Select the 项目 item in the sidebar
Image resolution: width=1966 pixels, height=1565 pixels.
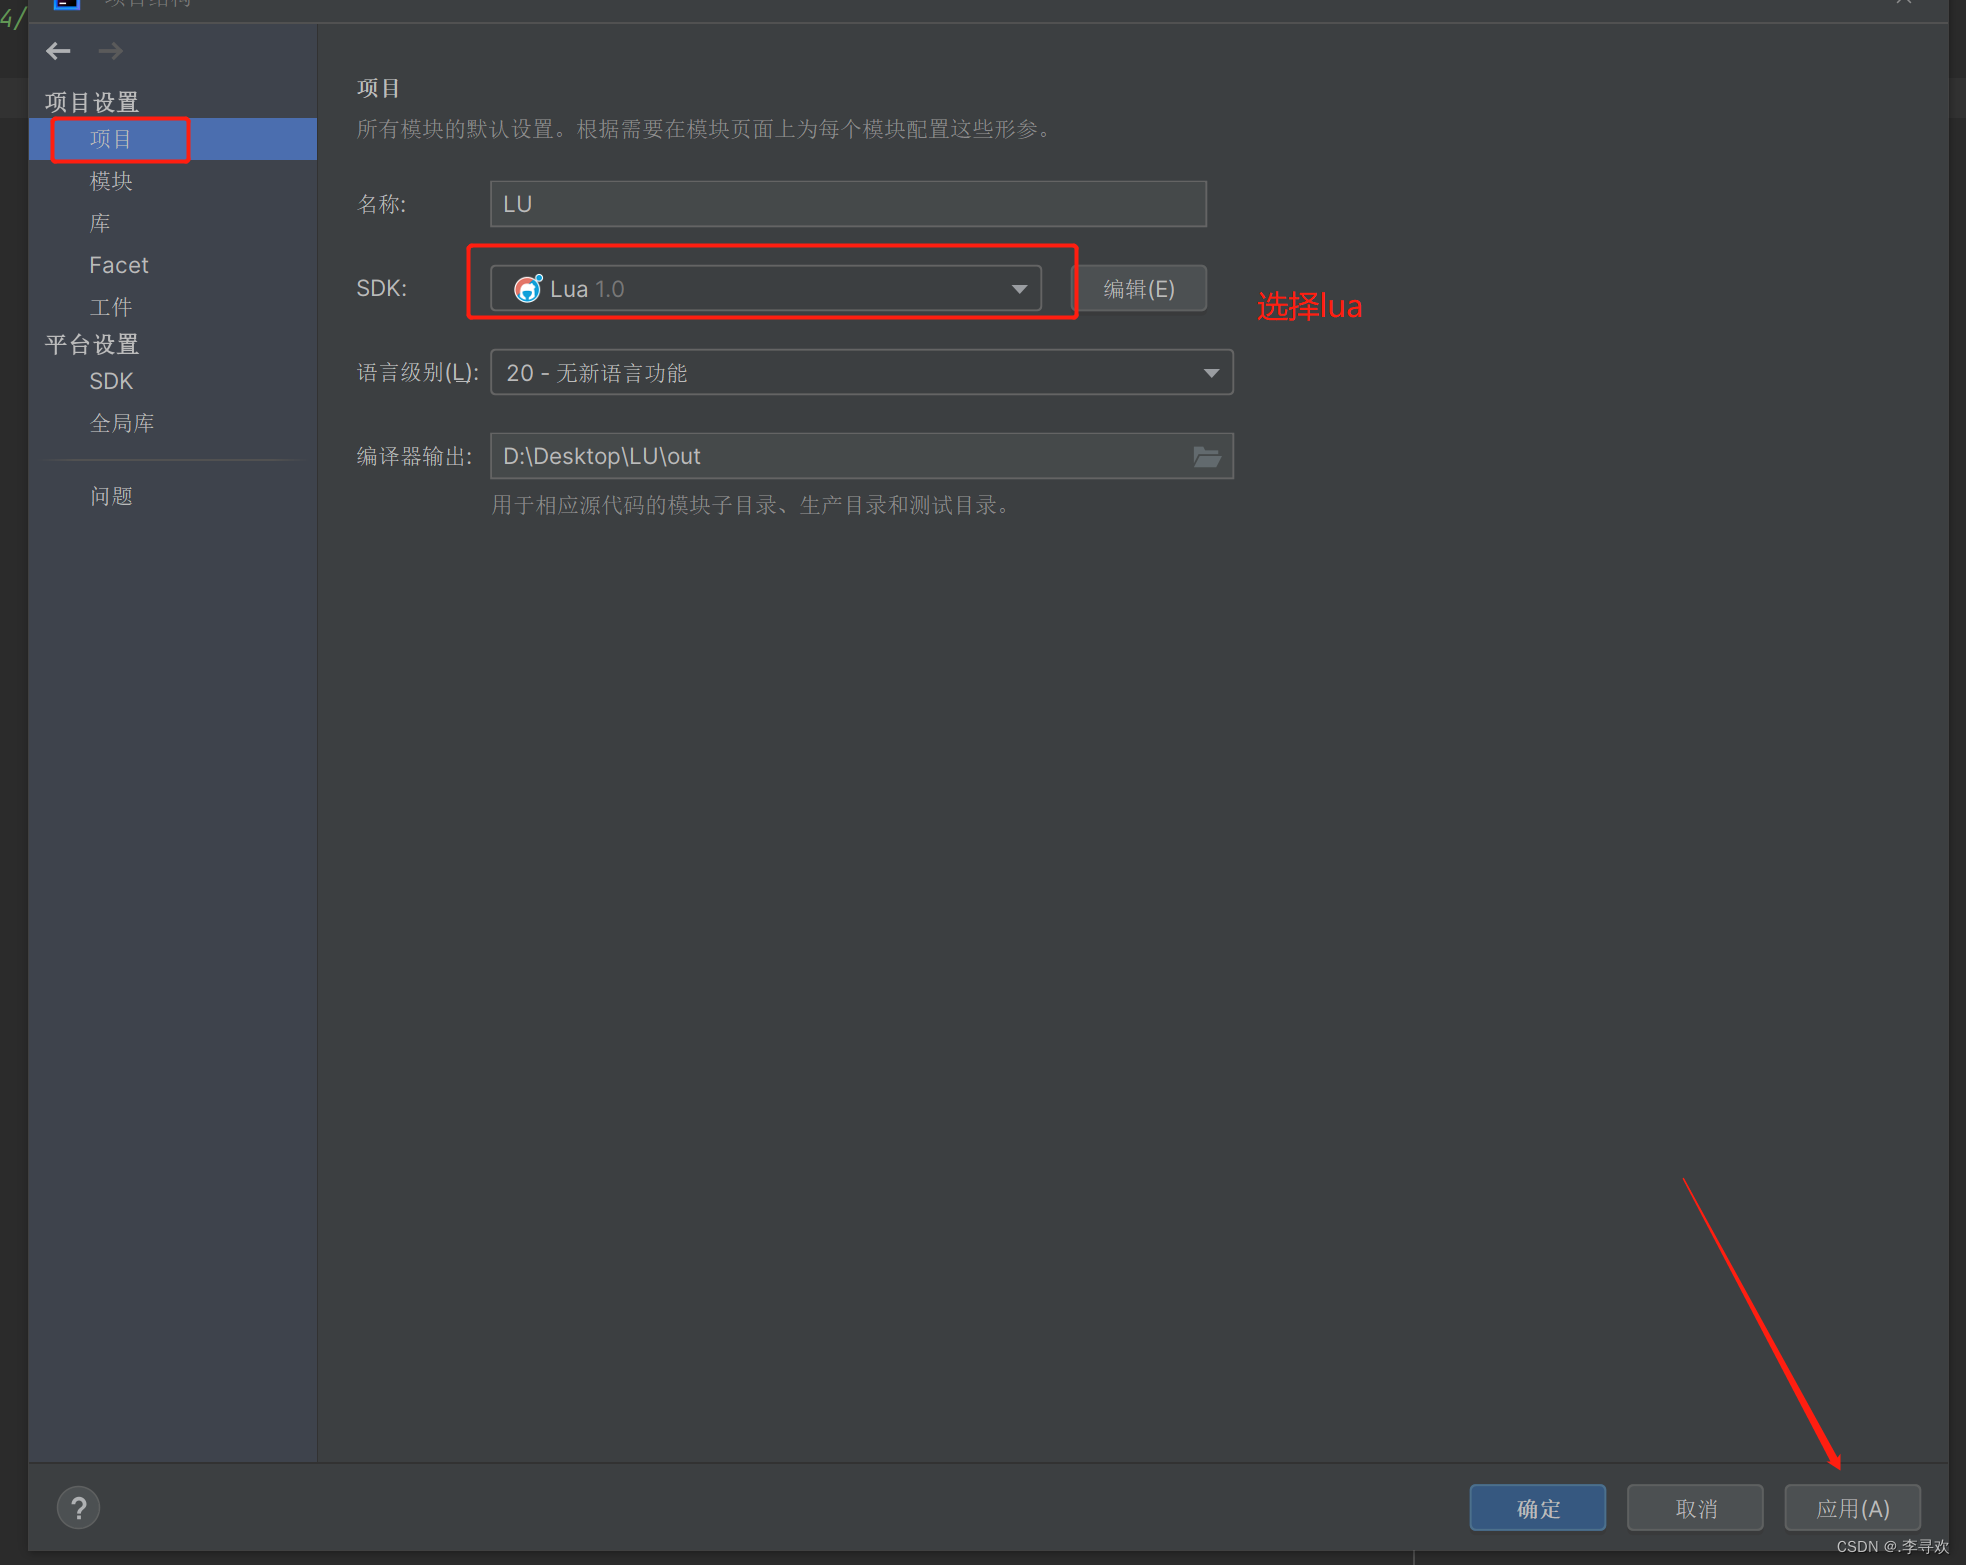(x=110, y=139)
